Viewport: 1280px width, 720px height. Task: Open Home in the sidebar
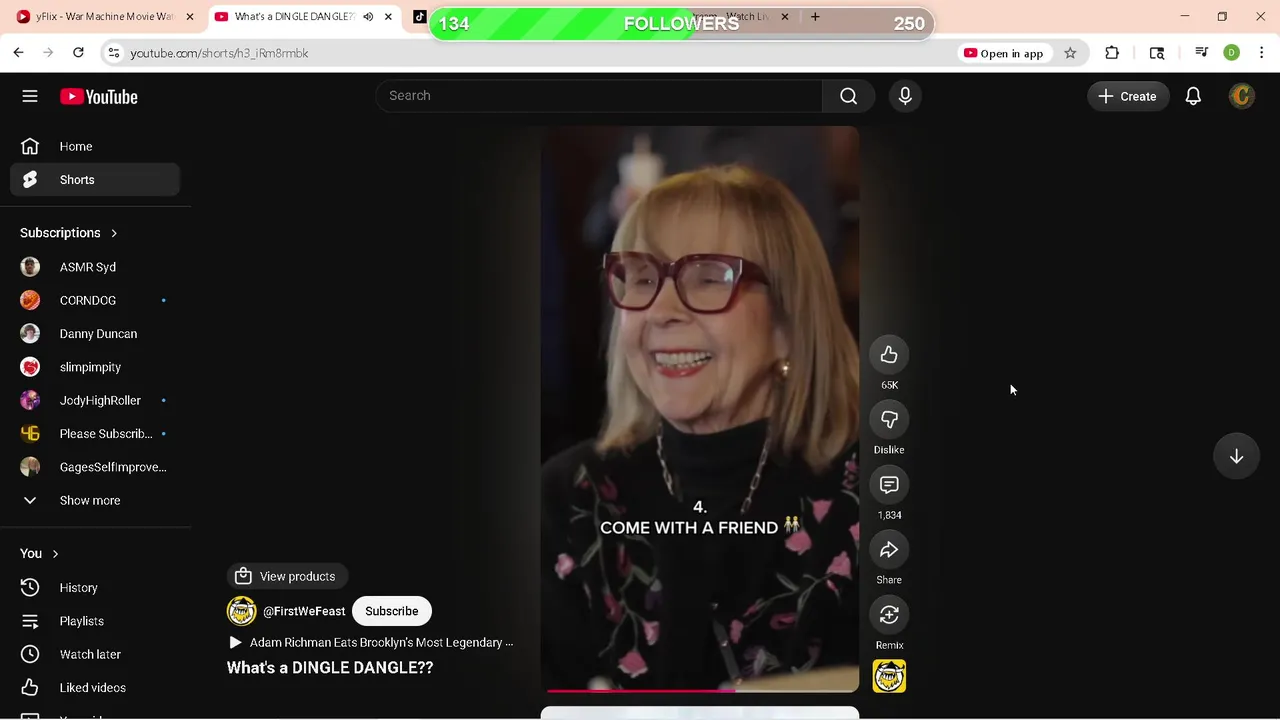[95, 146]
